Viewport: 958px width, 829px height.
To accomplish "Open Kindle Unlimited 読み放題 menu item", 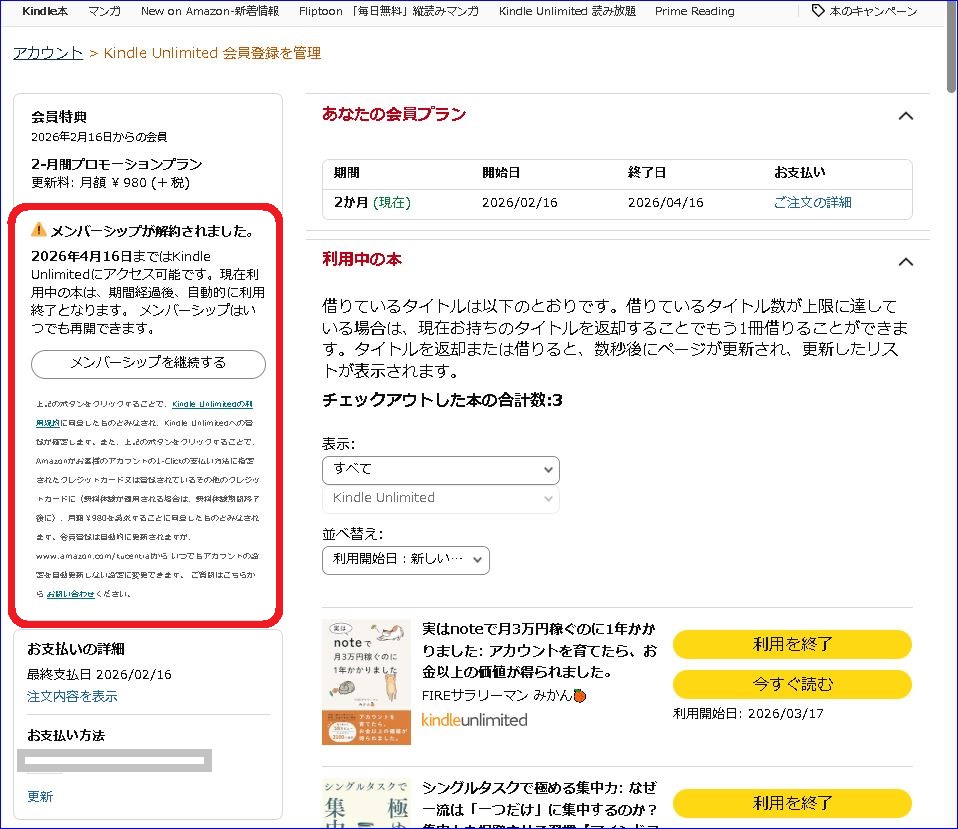I will 567,11.
